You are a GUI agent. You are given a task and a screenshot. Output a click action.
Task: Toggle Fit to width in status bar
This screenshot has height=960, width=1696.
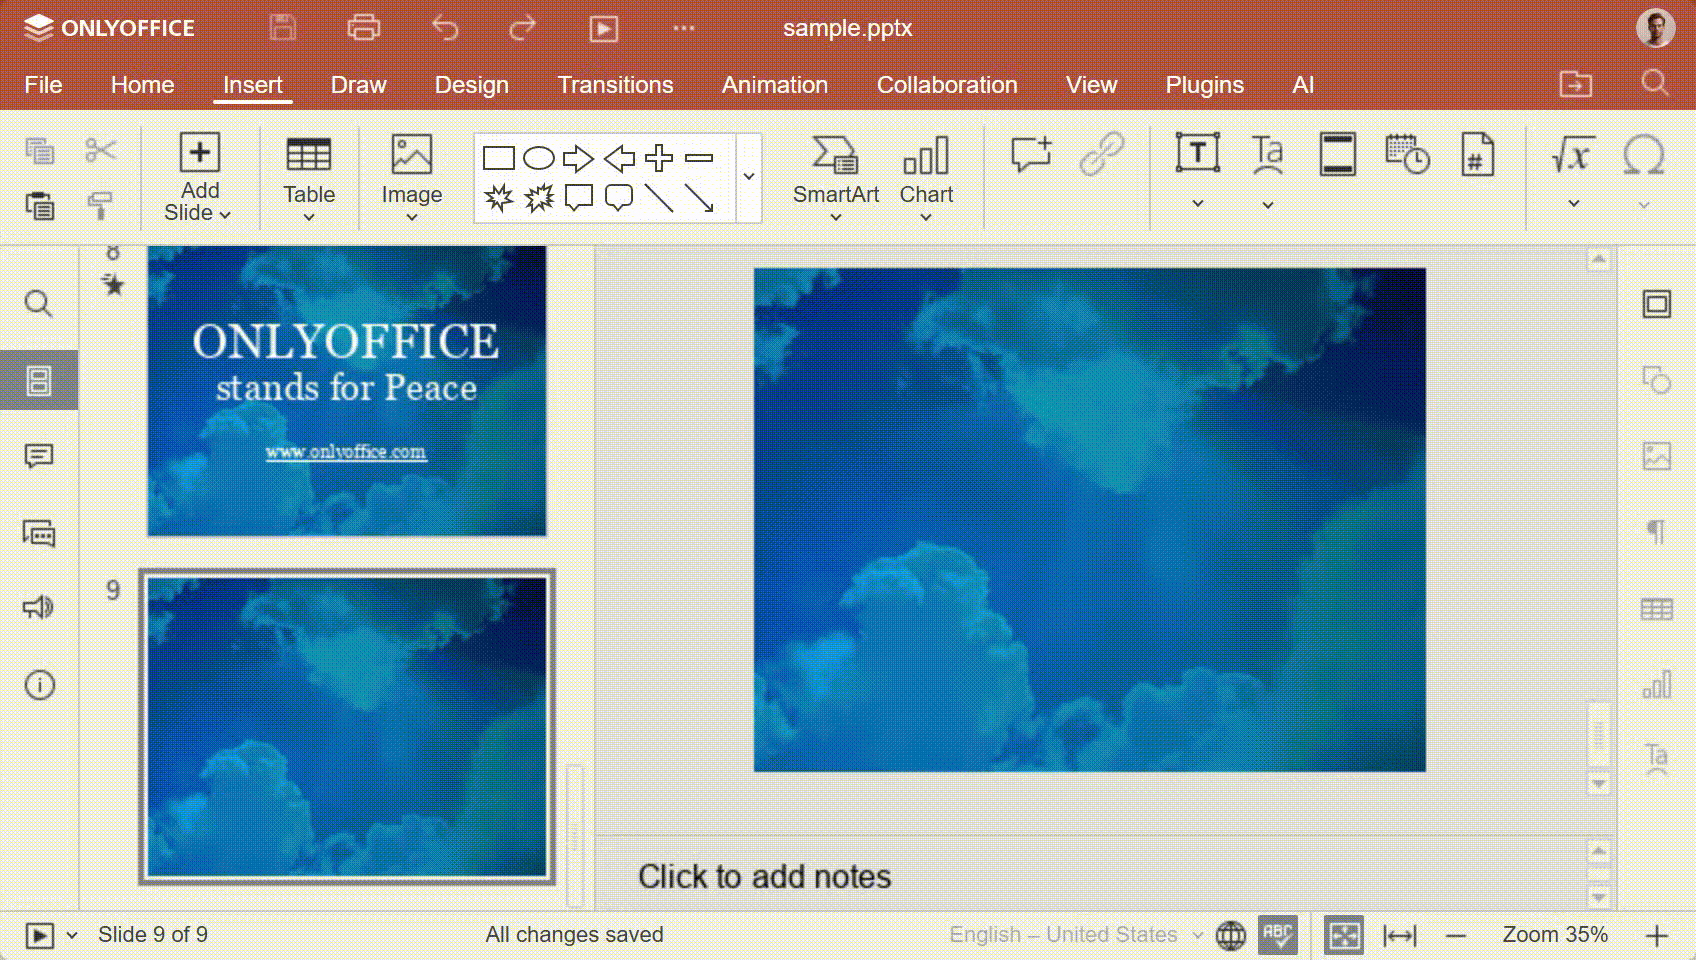(x=1400, y=935)
